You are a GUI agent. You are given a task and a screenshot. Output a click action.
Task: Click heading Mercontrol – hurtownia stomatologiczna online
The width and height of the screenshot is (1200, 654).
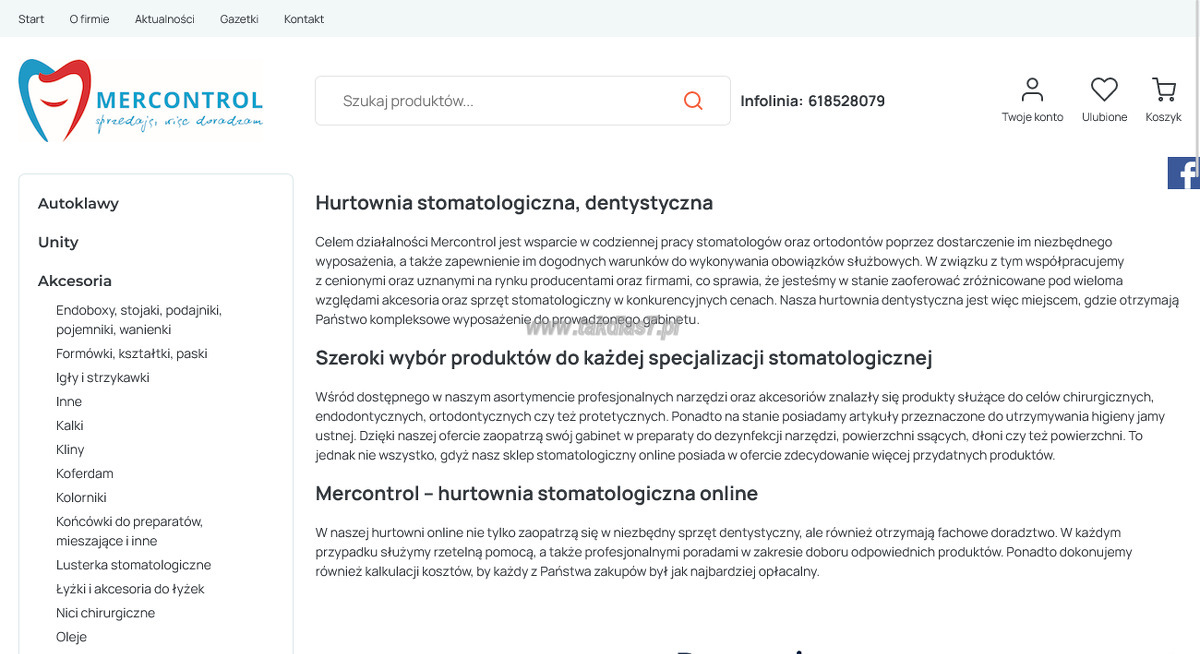(537, 494)
